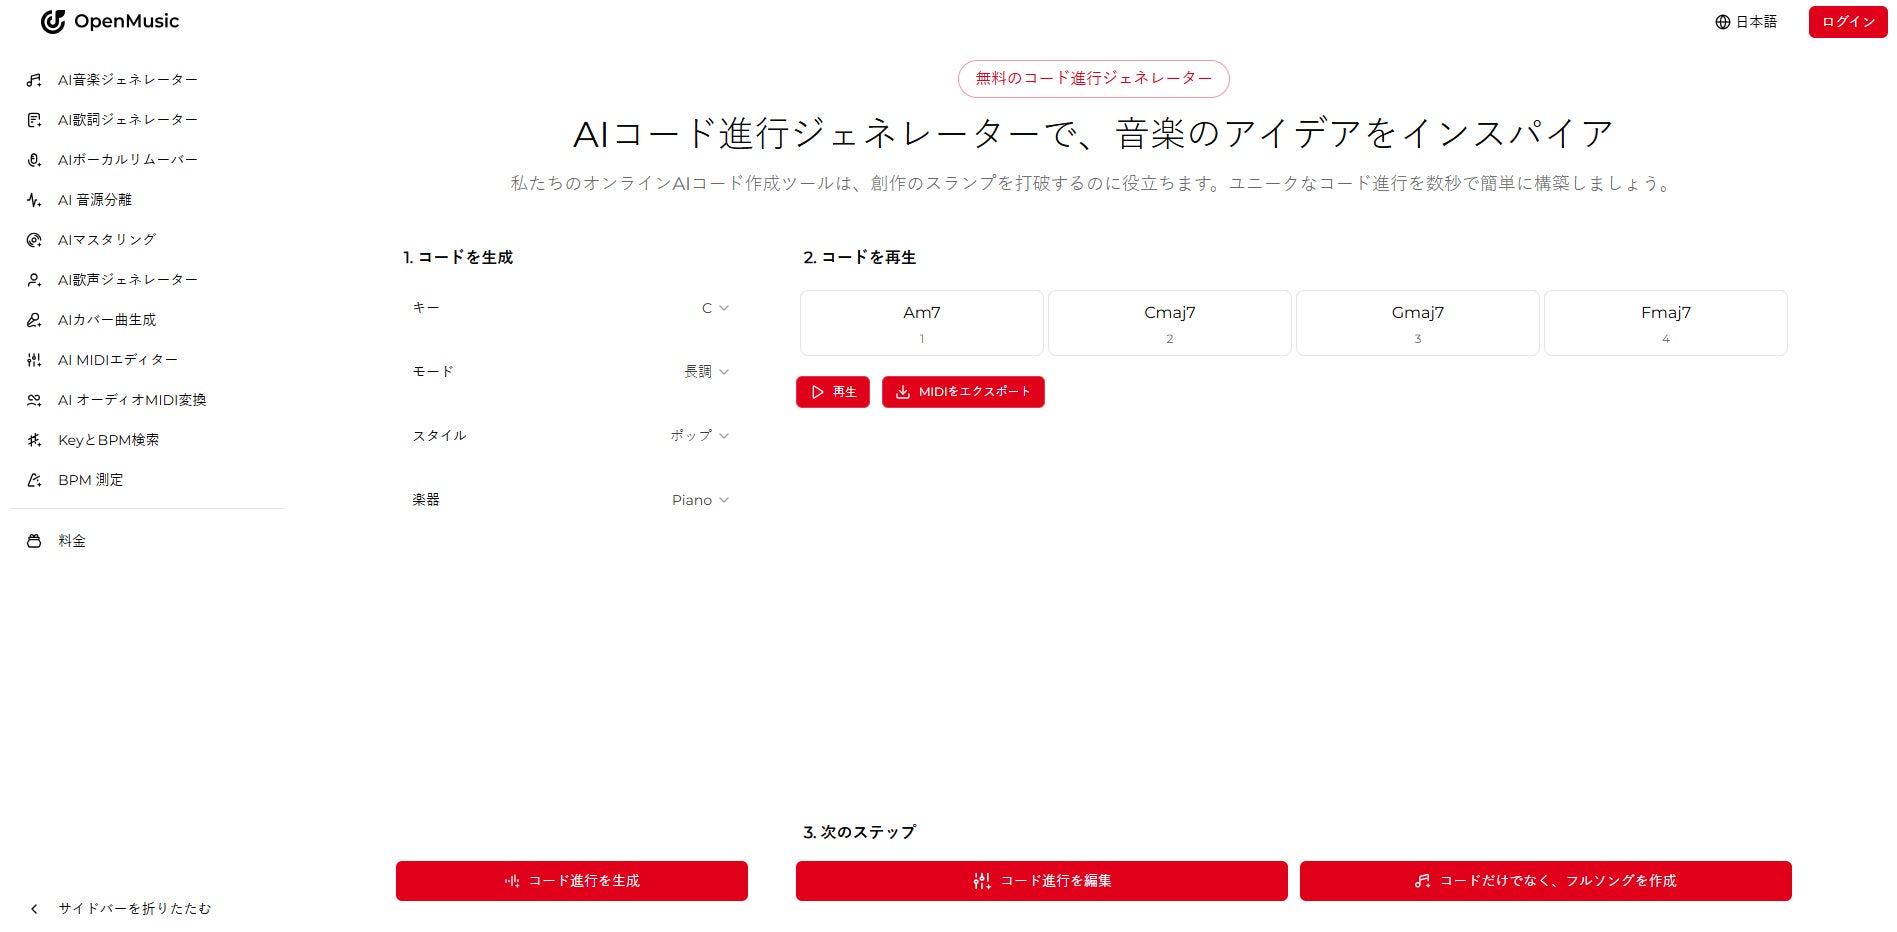Click the モード field label

click(x=433, y=372)
